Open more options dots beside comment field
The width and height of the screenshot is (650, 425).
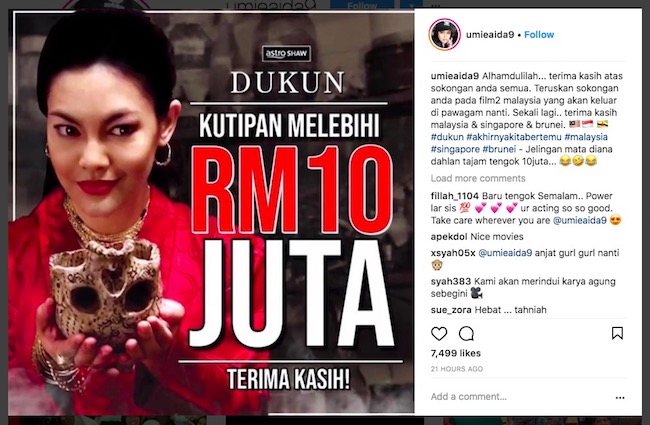(x=620, y=398)
